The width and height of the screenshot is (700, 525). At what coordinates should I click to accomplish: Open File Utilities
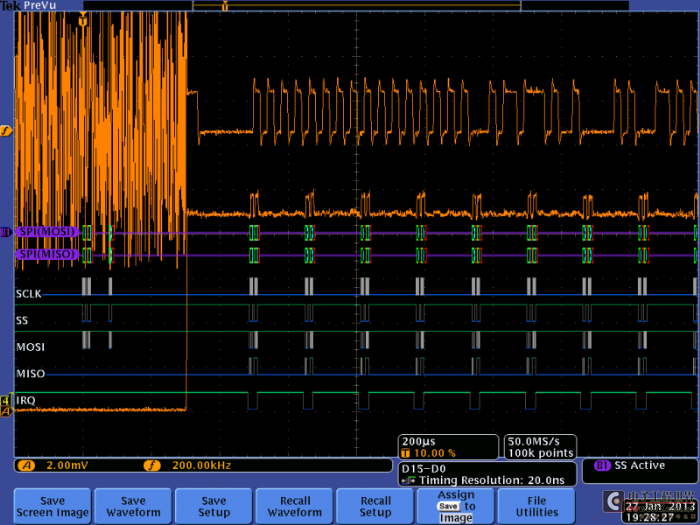pos(537,506)
